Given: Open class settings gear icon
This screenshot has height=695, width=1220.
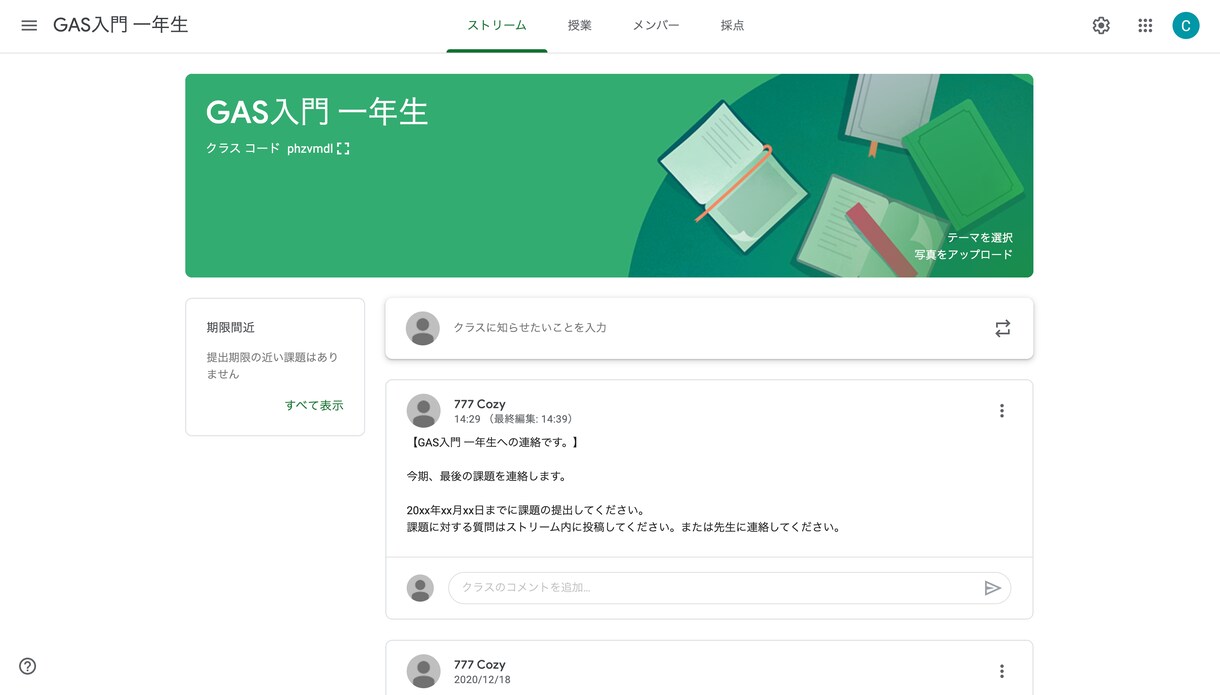Looking at the screenshot, I should [1101, 26].
